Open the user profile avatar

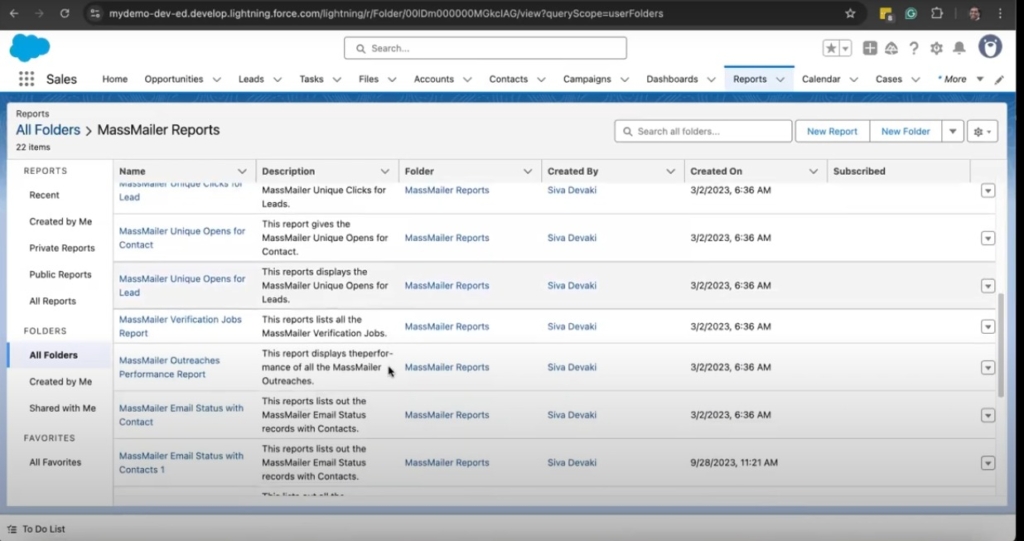990,47
